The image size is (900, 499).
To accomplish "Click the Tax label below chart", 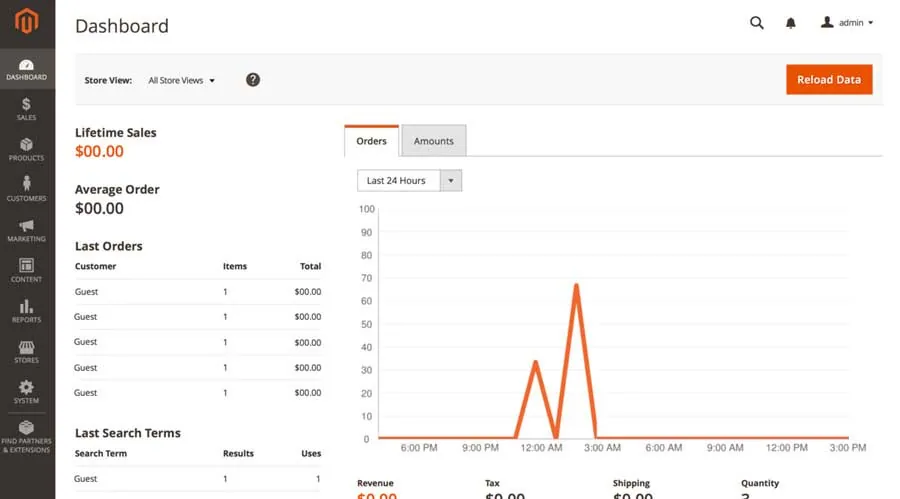I will click(x=492, y=483).
